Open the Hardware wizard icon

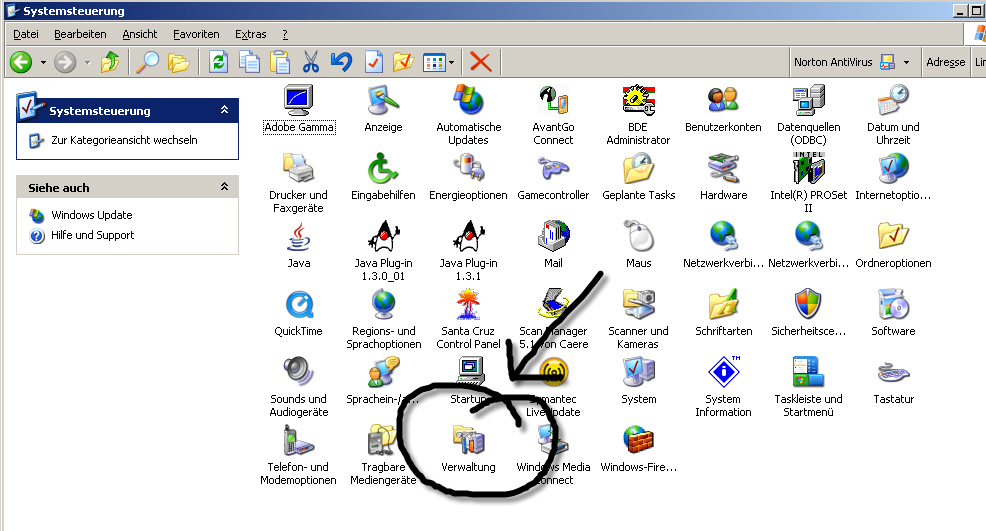coord(723,169)
